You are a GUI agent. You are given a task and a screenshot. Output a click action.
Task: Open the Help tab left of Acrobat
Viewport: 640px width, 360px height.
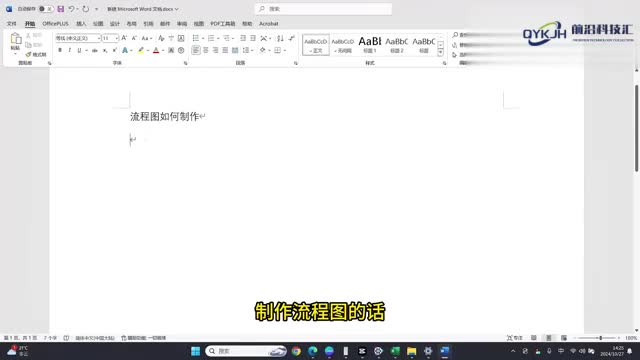point(247,24)
